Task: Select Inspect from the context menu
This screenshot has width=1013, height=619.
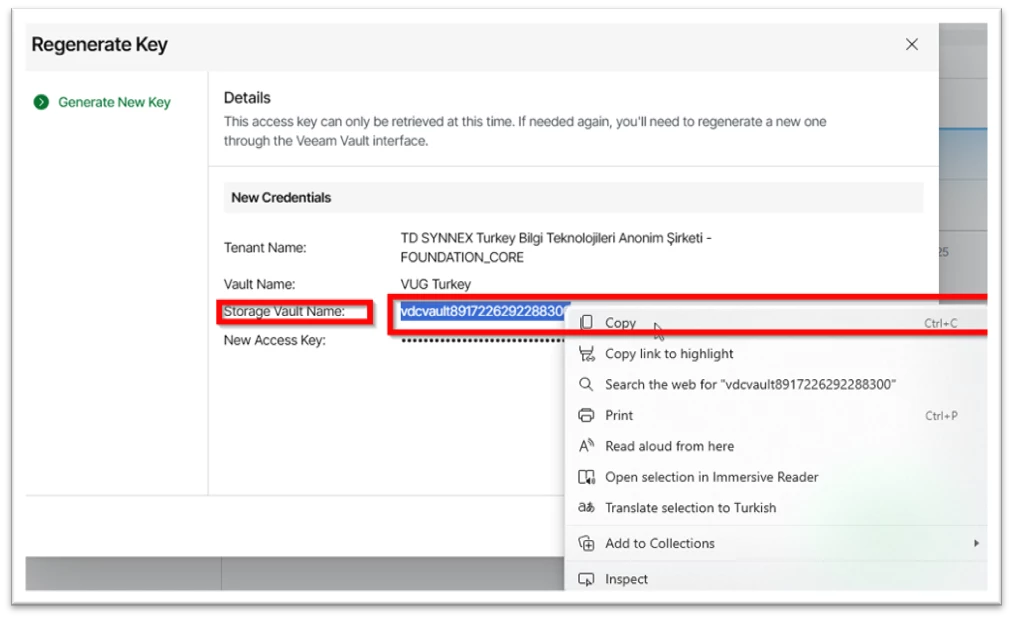Action: pos(775,579)
